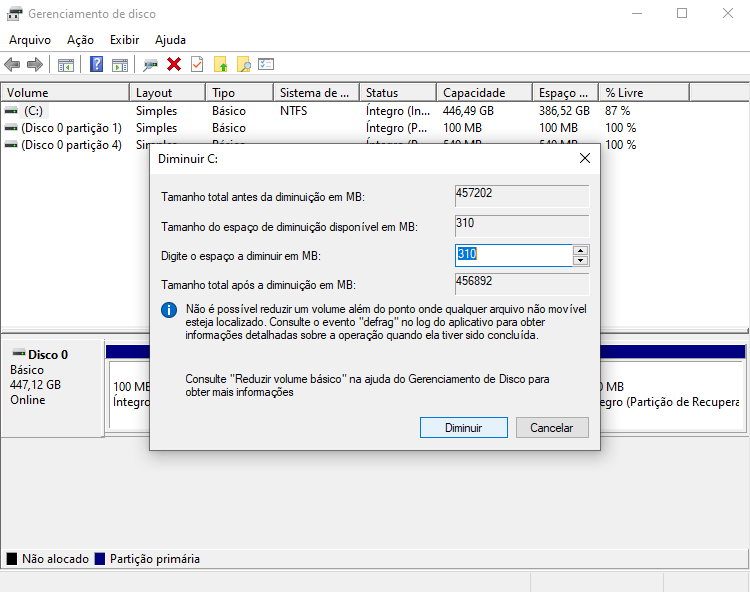Click the red X delete icon

(x=174, y=64)
